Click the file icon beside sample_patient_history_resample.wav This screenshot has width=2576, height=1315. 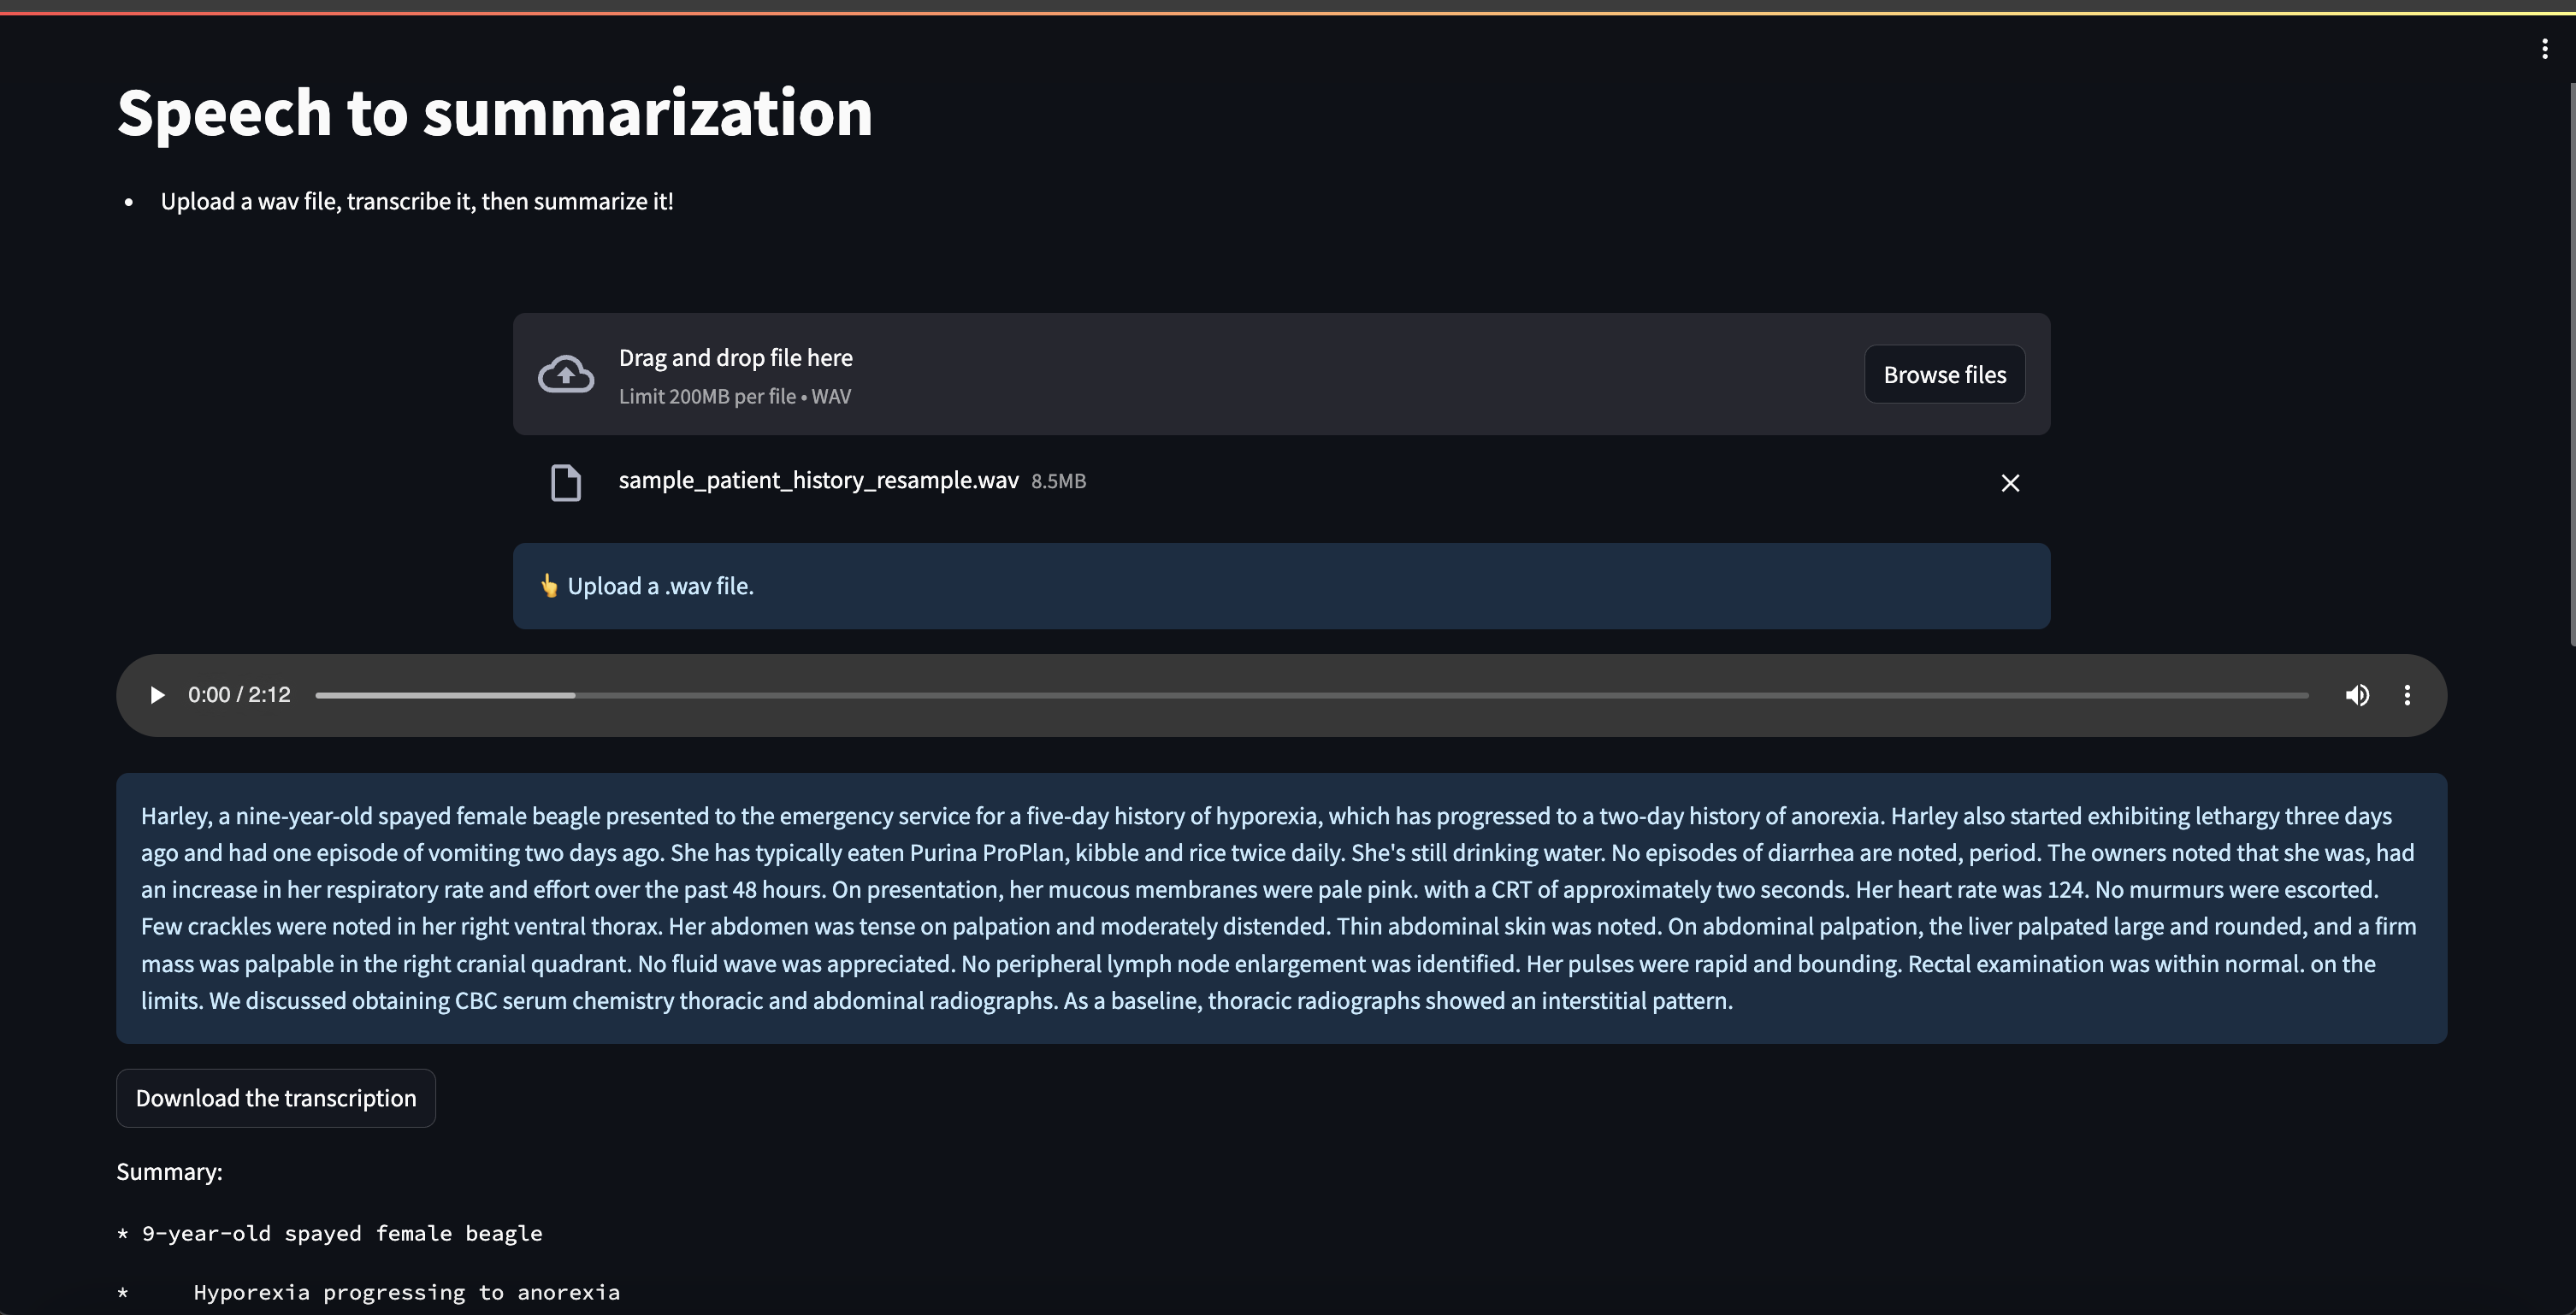[566, 482]
